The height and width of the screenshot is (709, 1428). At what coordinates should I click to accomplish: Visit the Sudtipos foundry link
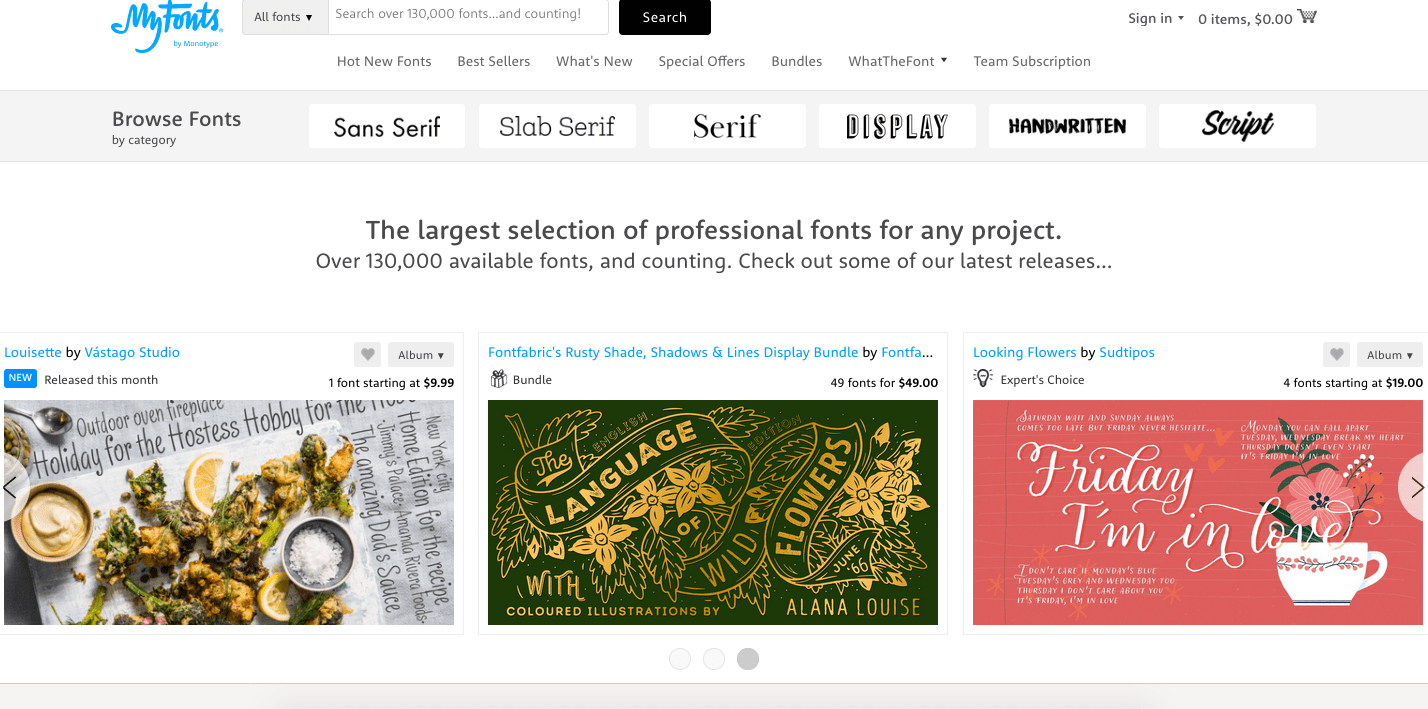[x=1127, y=352]
